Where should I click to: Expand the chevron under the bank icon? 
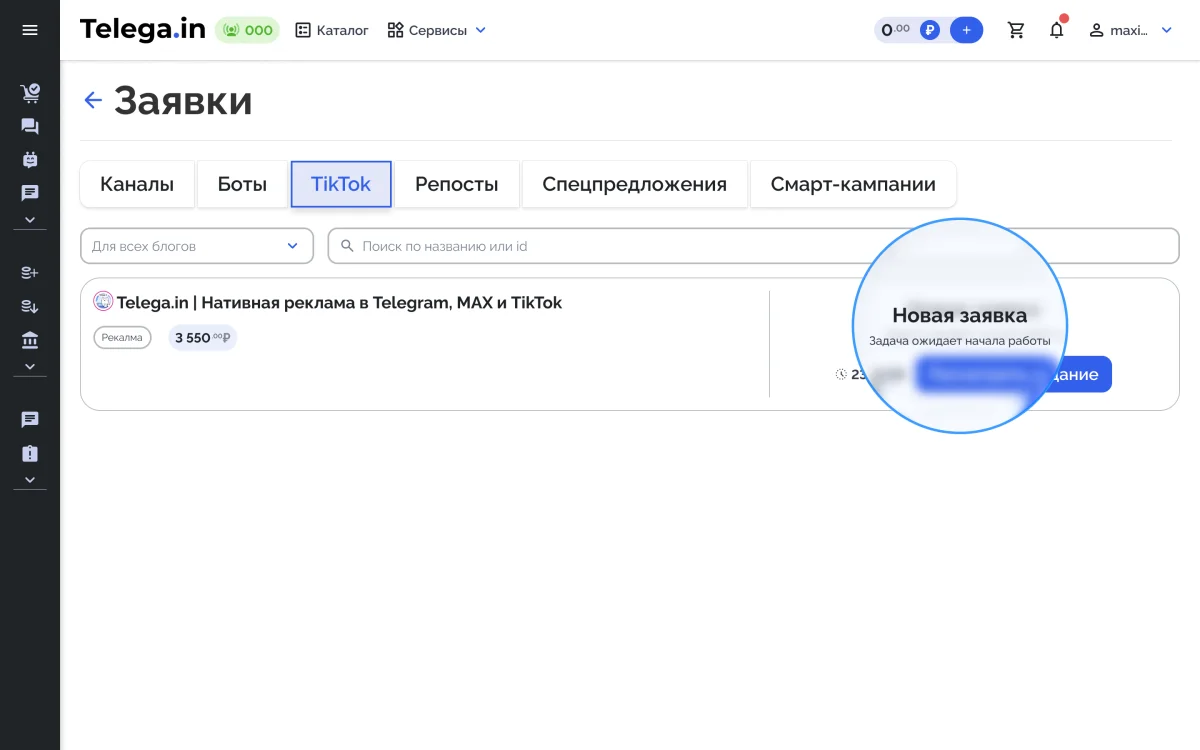point(30,367)
